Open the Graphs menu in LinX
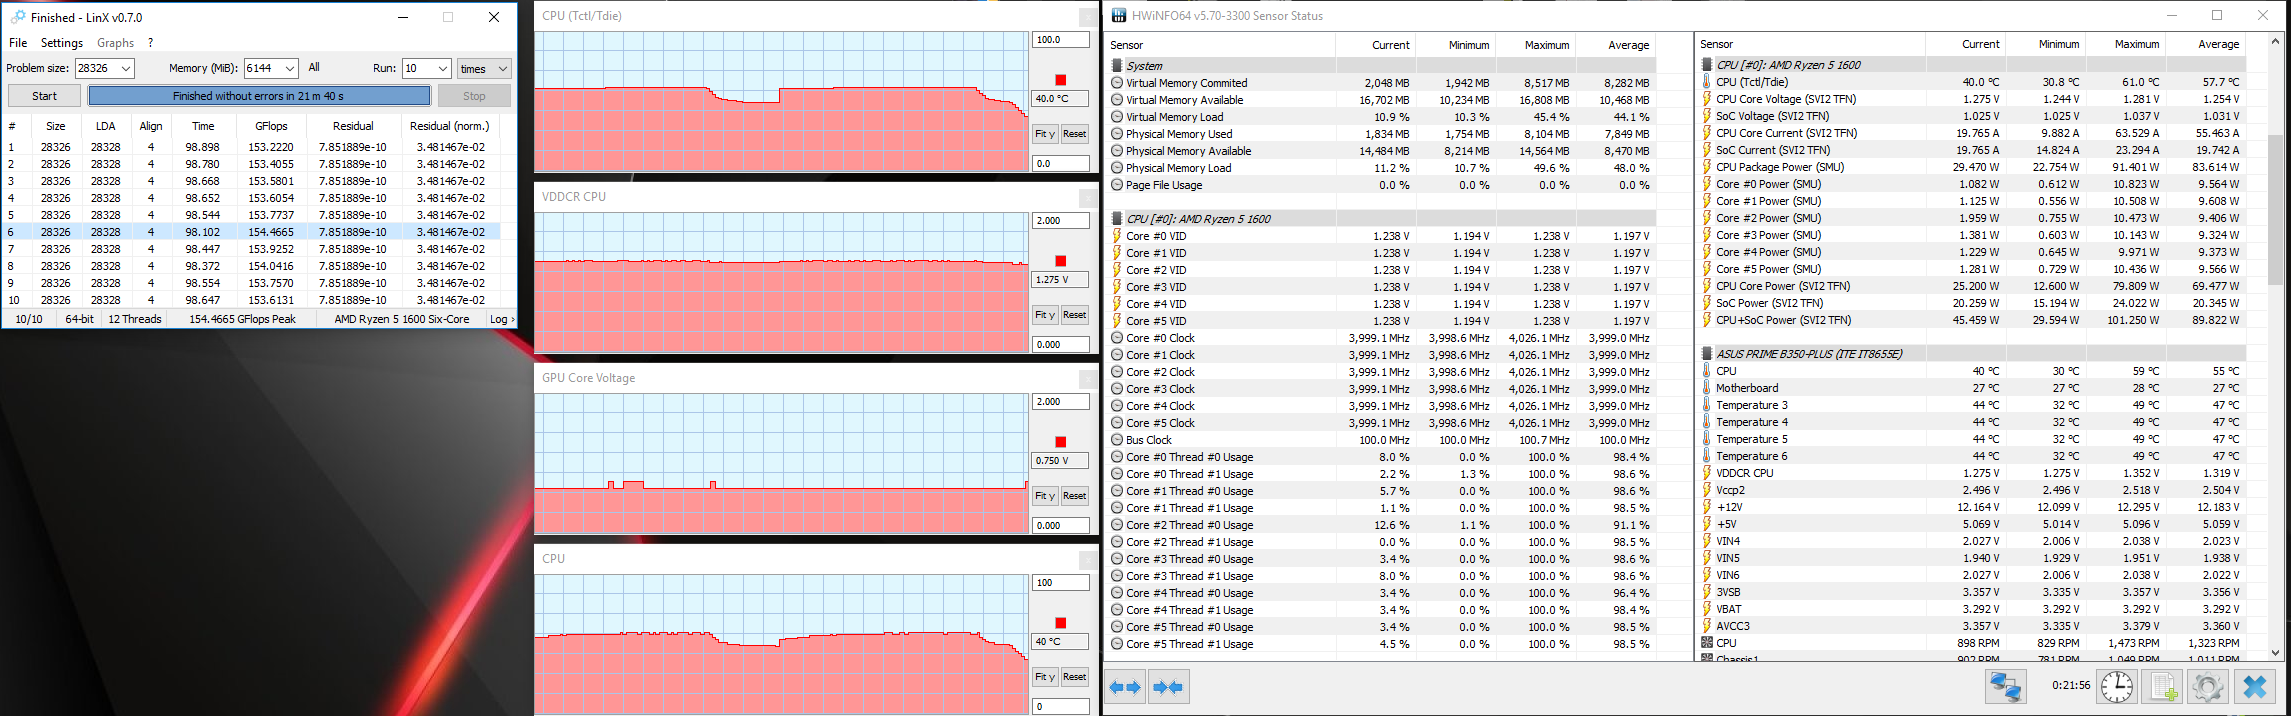The height and width of the screenshot is (716, 2291). tap(115, 43)
